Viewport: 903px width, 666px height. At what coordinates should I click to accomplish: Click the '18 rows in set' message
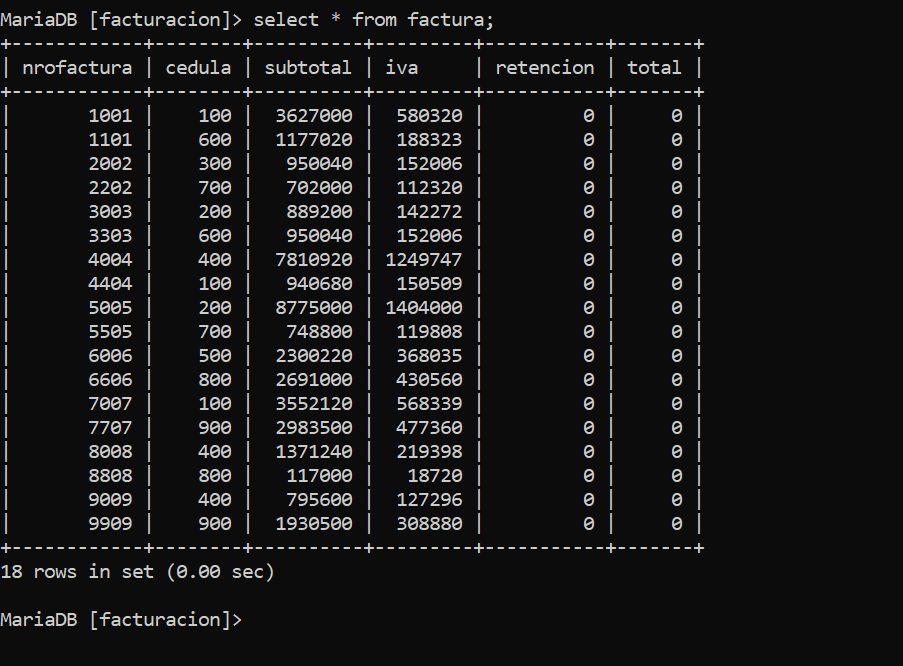click(x=138, y=572)
